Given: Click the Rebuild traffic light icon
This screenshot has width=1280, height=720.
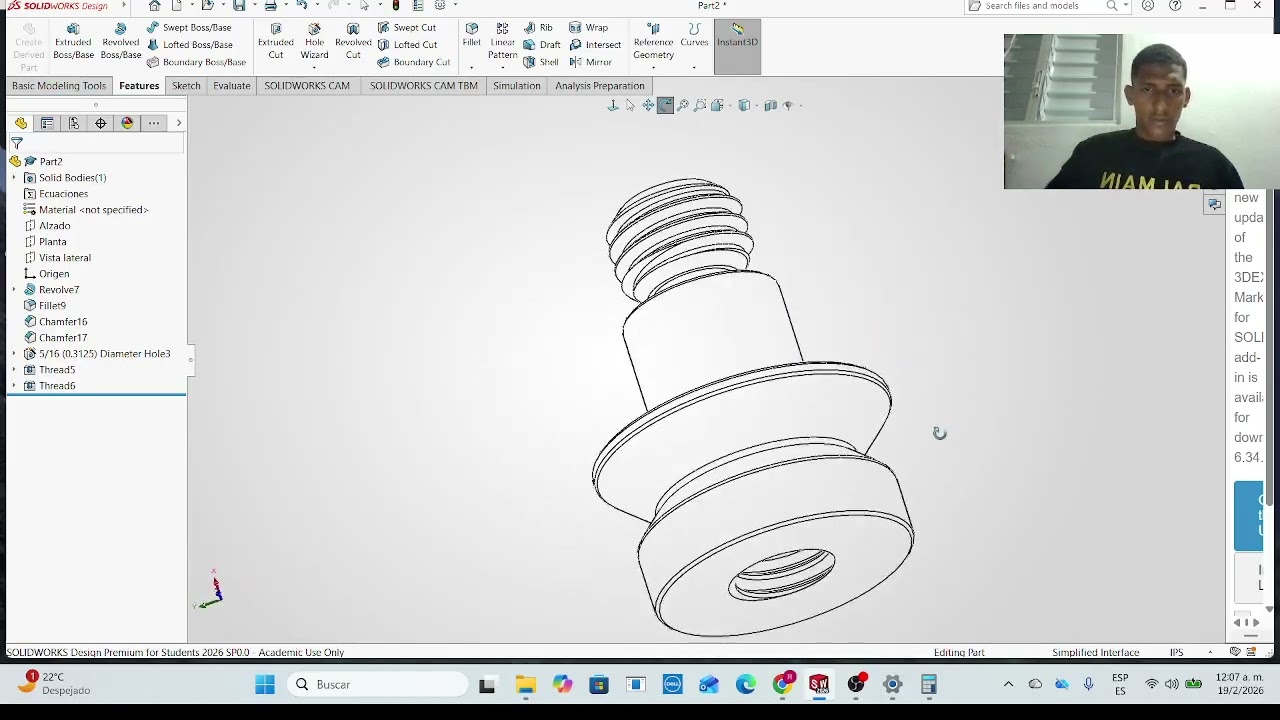Looking at the screenshot, I should point(396,6).
